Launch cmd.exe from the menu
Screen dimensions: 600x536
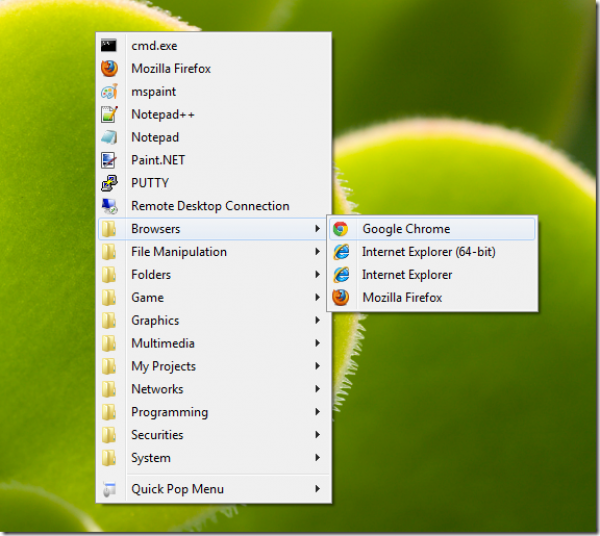coord(154,46)
